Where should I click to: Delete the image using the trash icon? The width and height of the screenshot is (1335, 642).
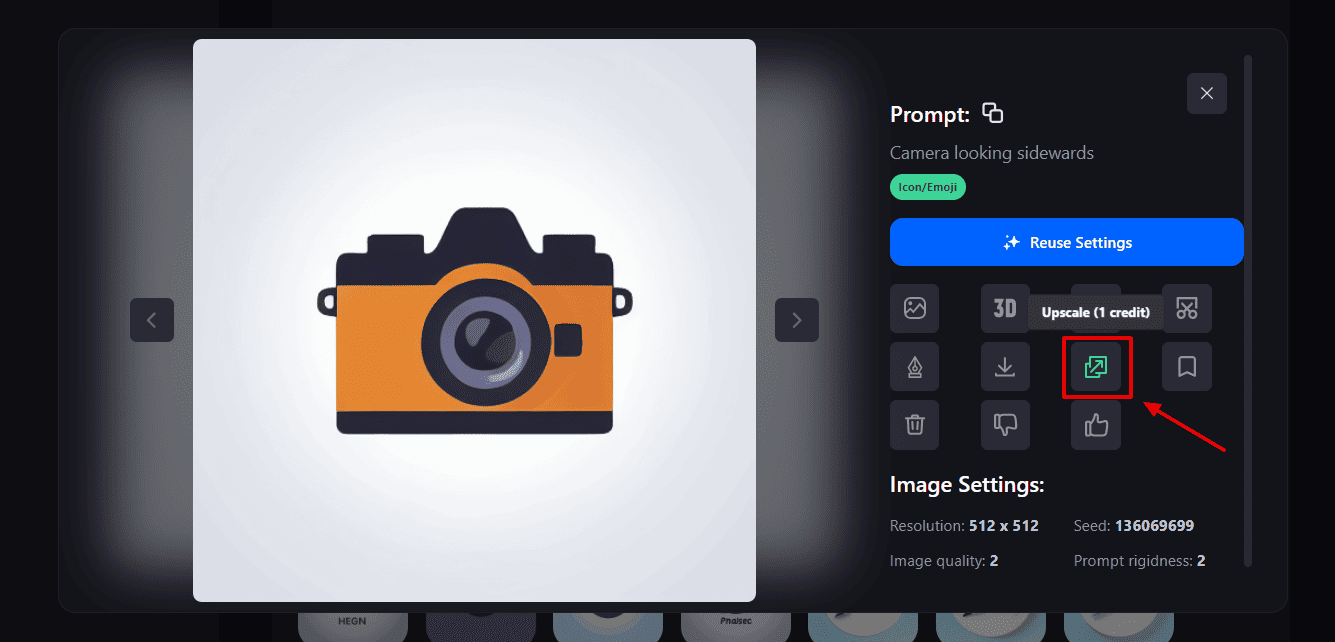point(914,425)
